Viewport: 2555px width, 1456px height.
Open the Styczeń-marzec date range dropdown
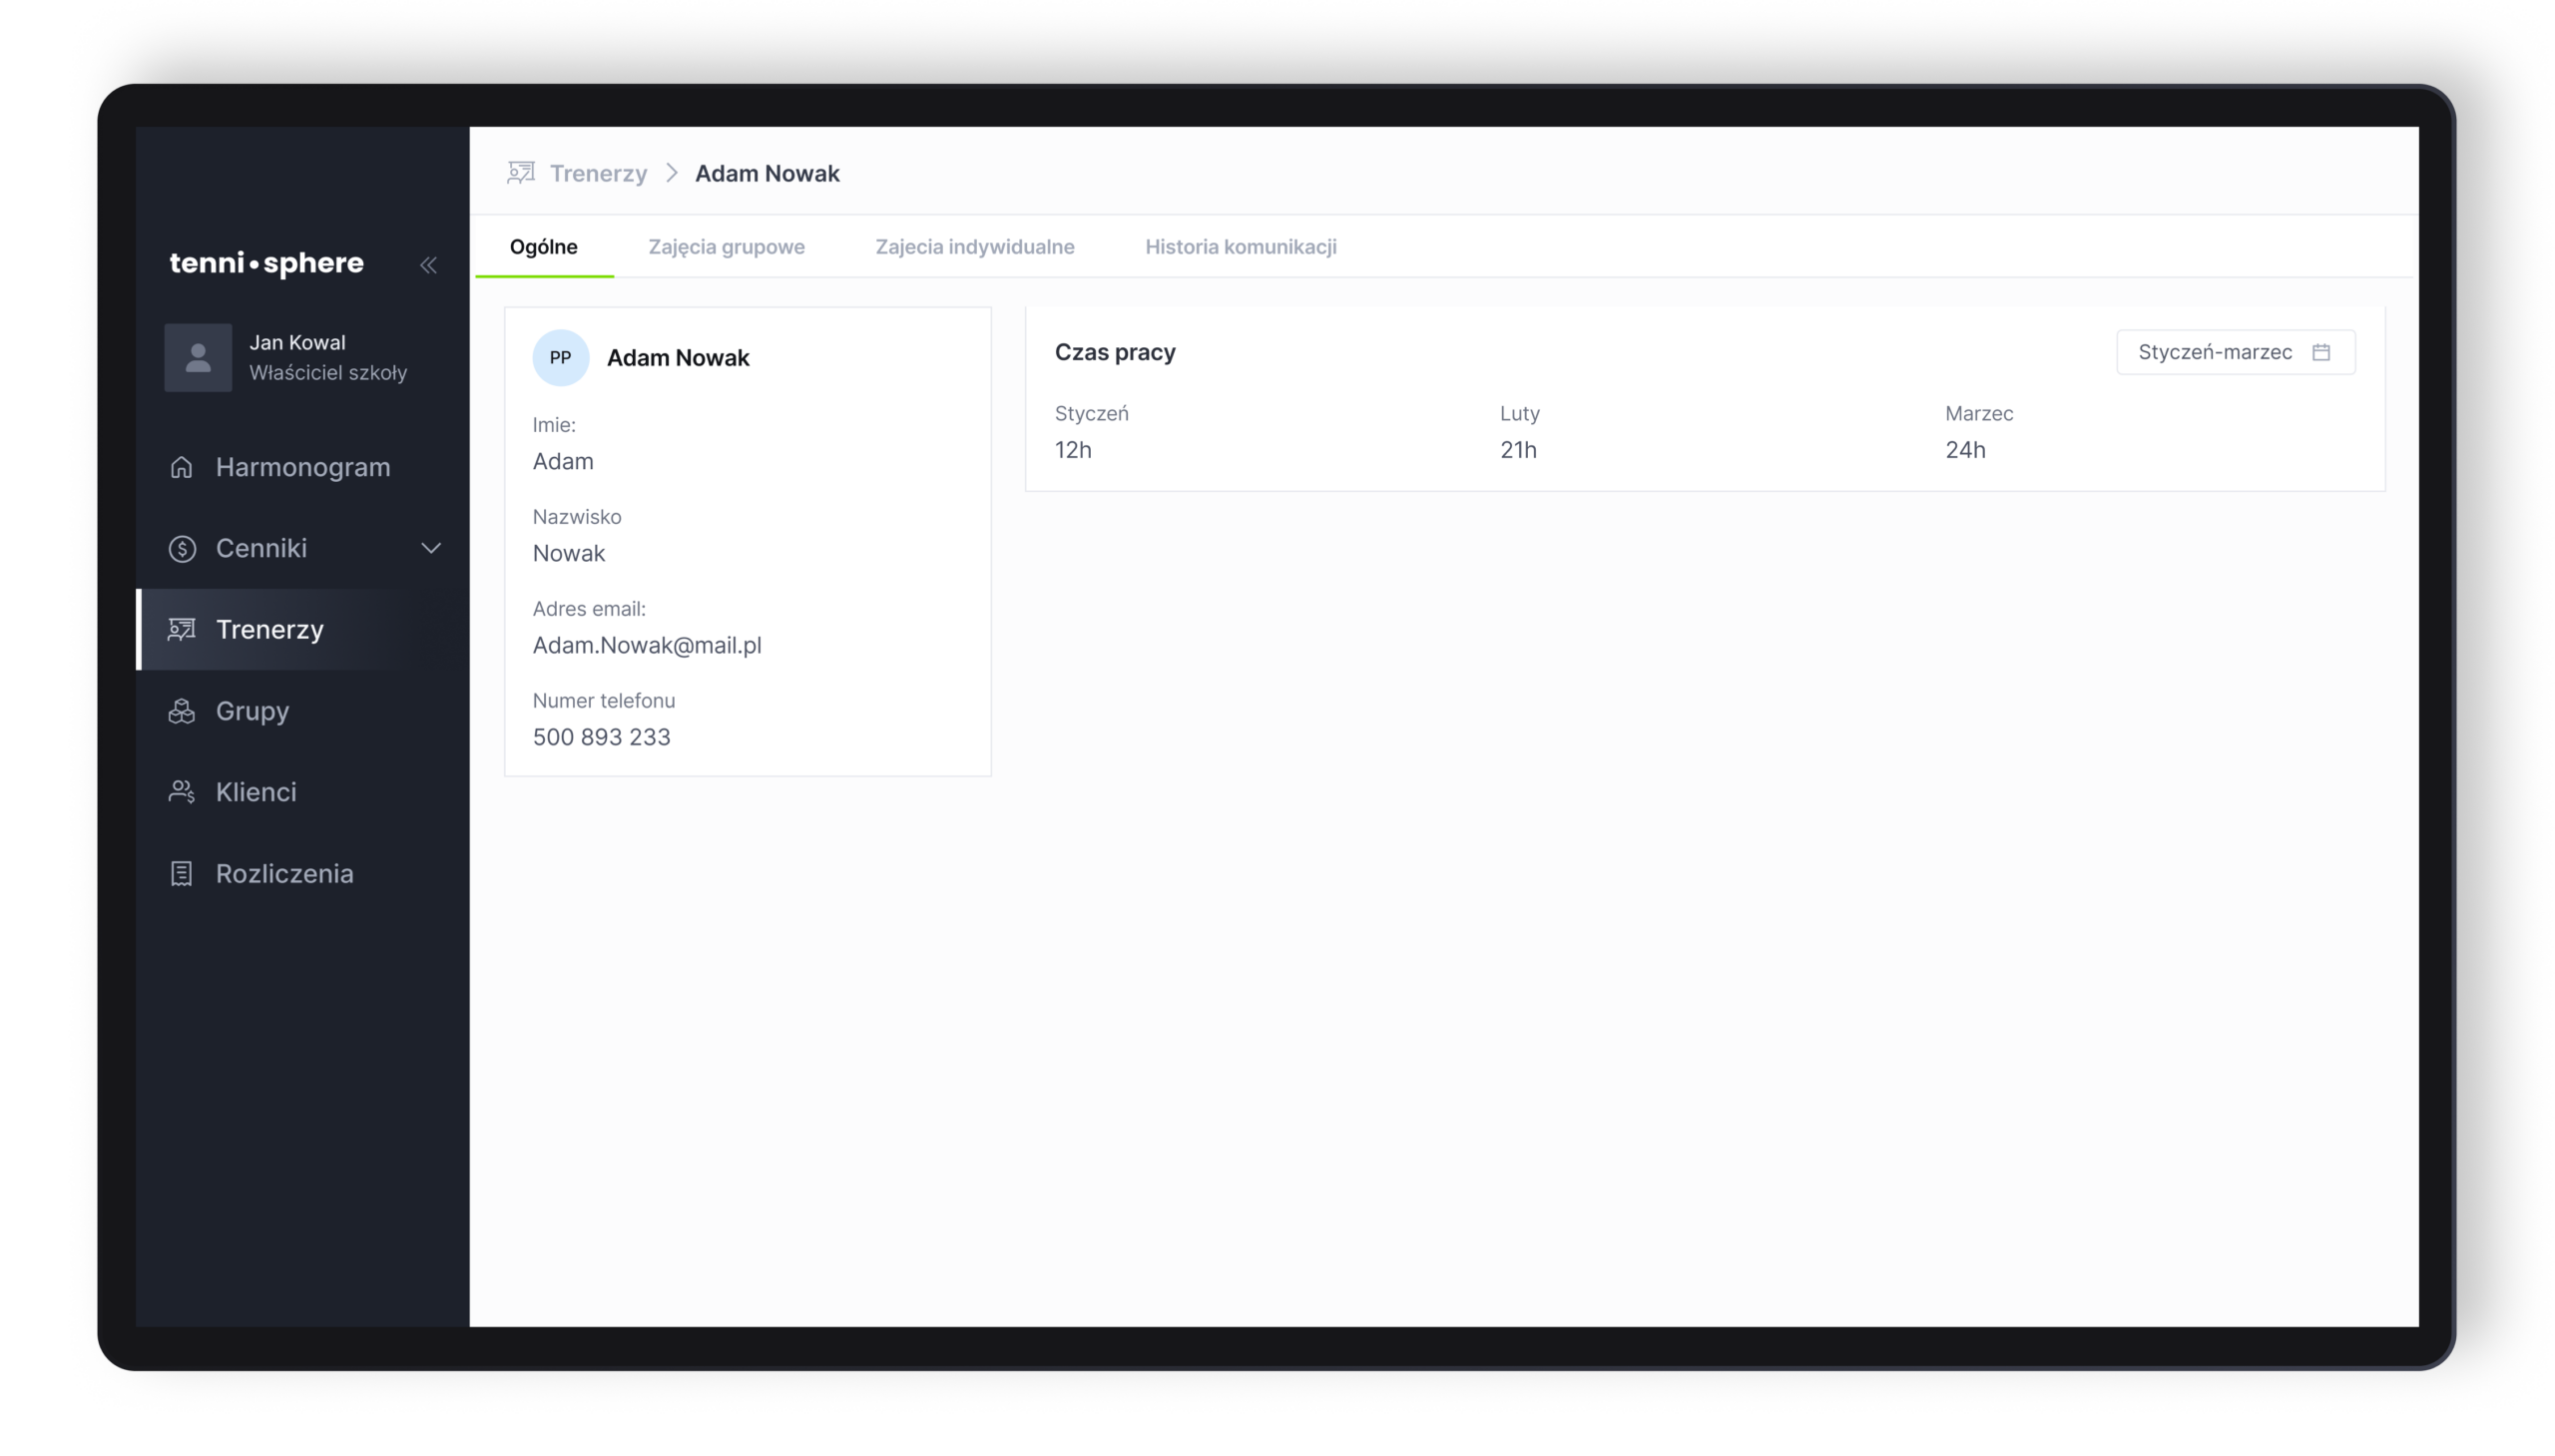(2235, 352)
